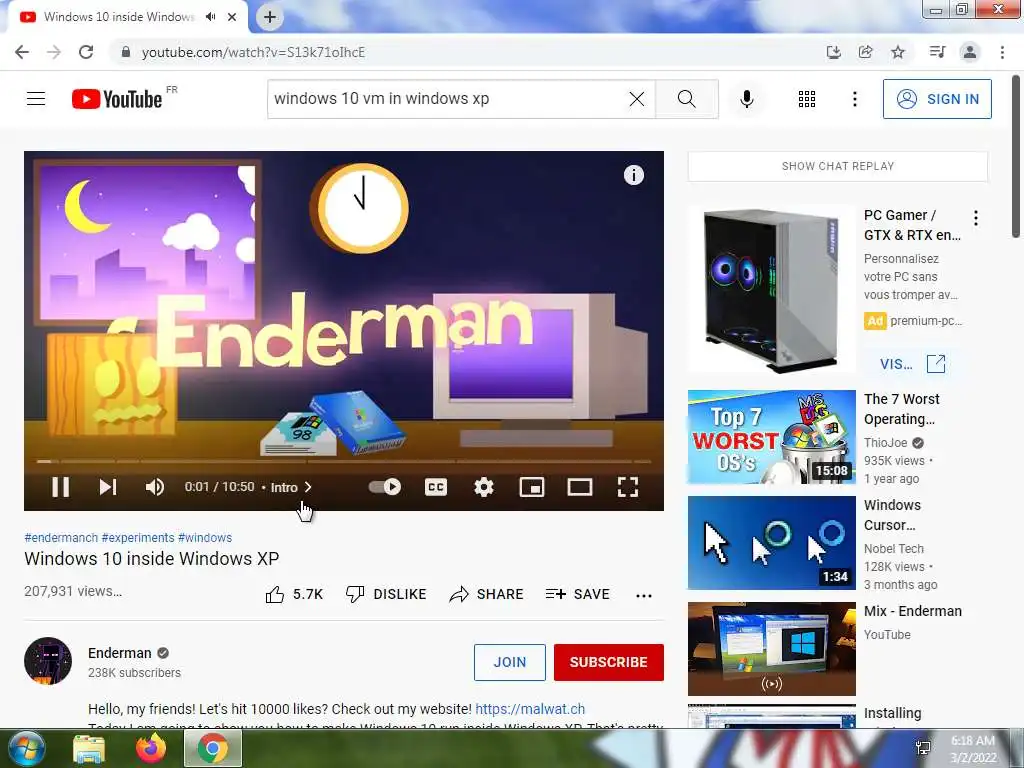Skip to next video
Screen dimensions: 1024x768
pos(108,487)
